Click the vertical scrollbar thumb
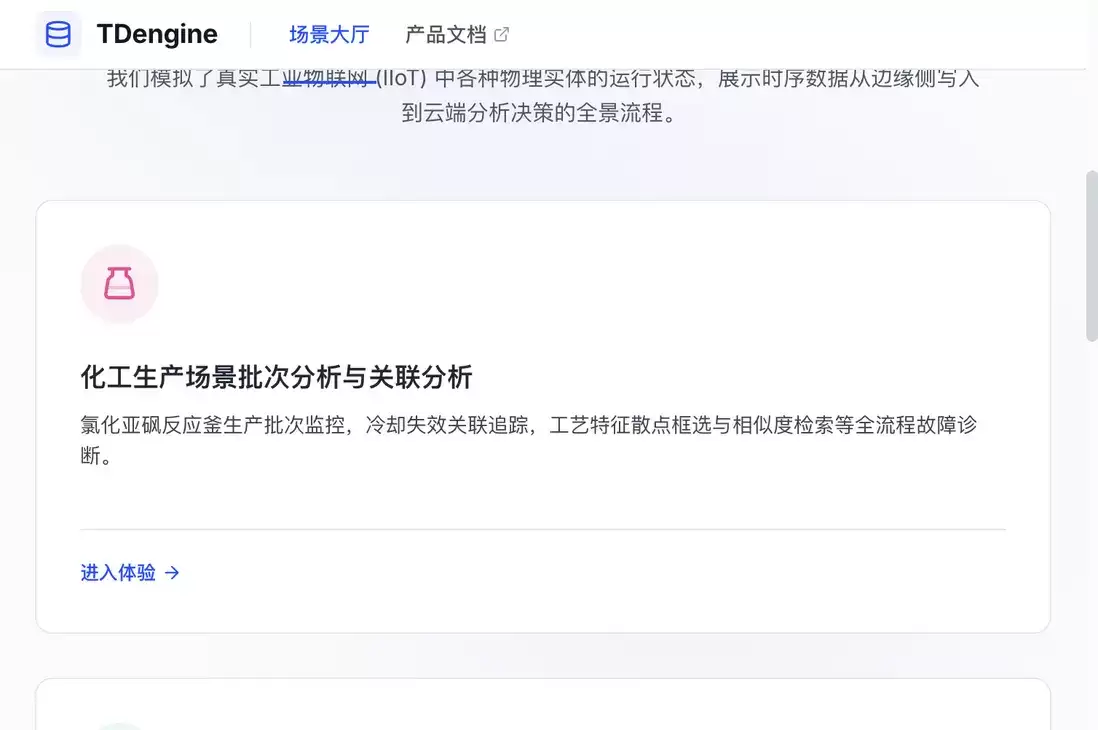The image size is (1098, 730). (1091, 256)
